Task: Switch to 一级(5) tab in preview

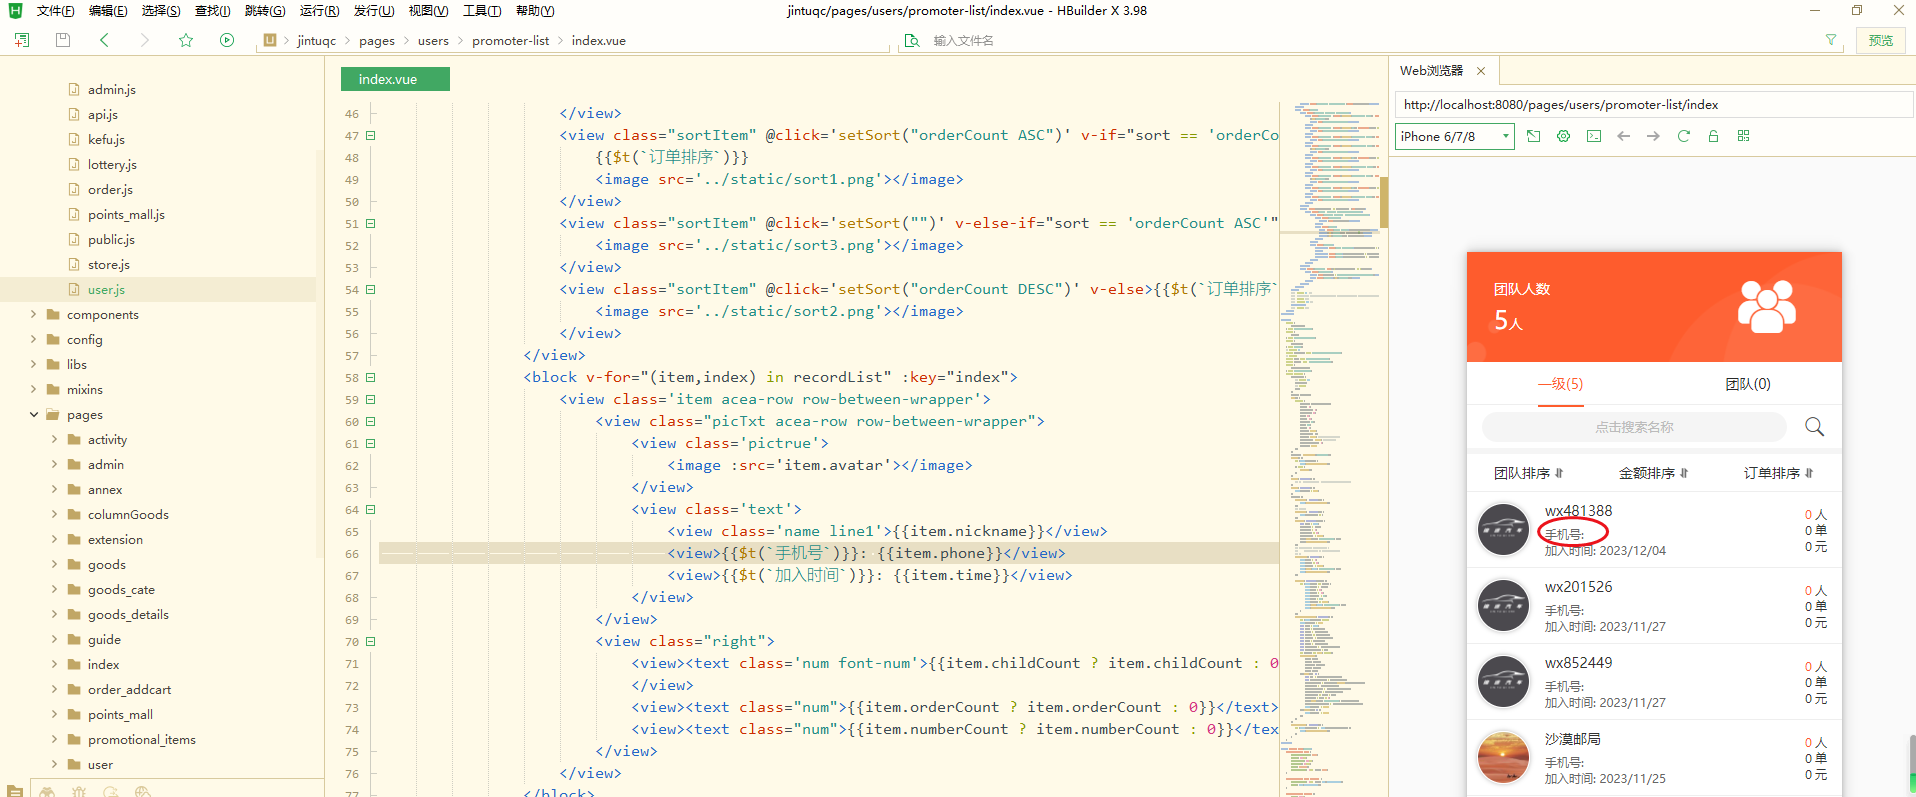Action: (x=1560, y=384)
